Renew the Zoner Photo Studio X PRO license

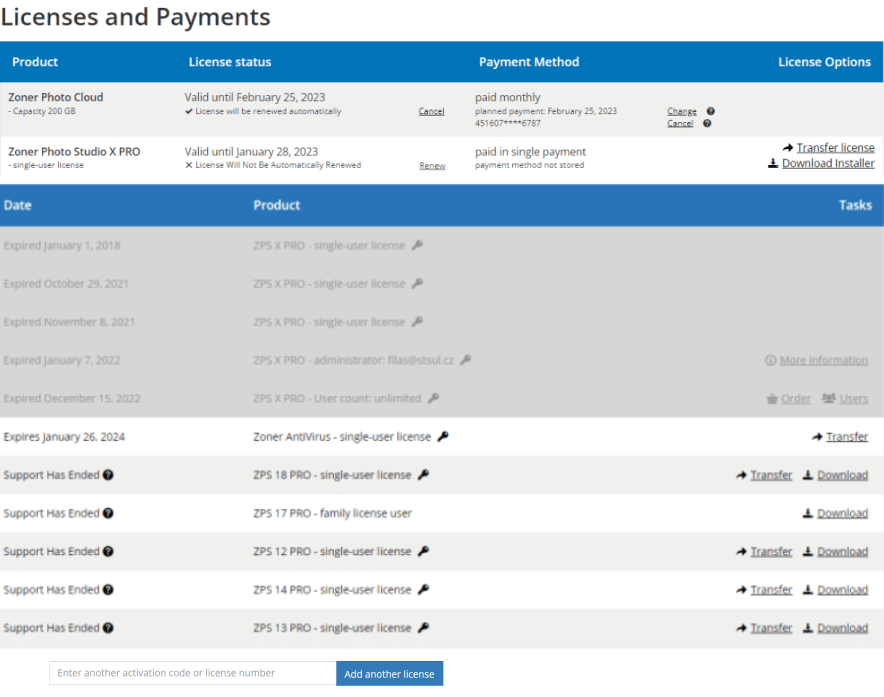click(432, 166)
